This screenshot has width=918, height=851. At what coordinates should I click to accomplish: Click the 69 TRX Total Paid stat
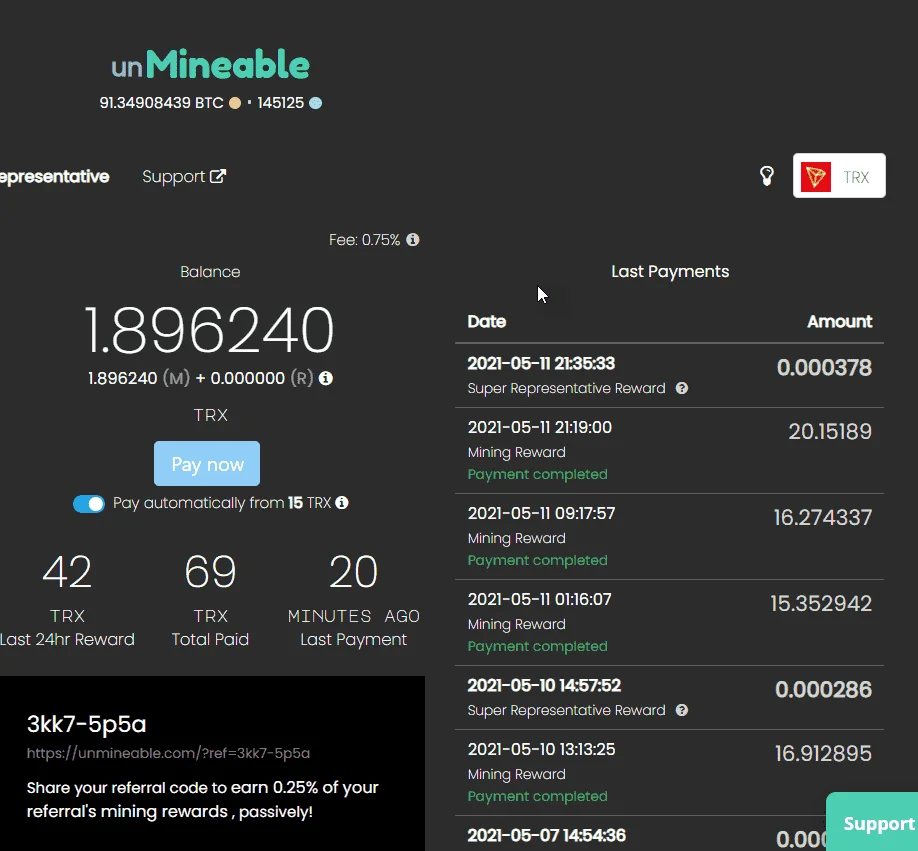click(210, 600)
